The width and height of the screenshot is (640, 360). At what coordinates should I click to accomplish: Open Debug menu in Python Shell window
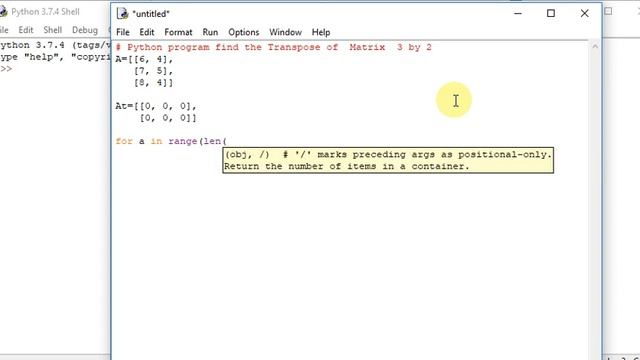(x=85, y=30)
